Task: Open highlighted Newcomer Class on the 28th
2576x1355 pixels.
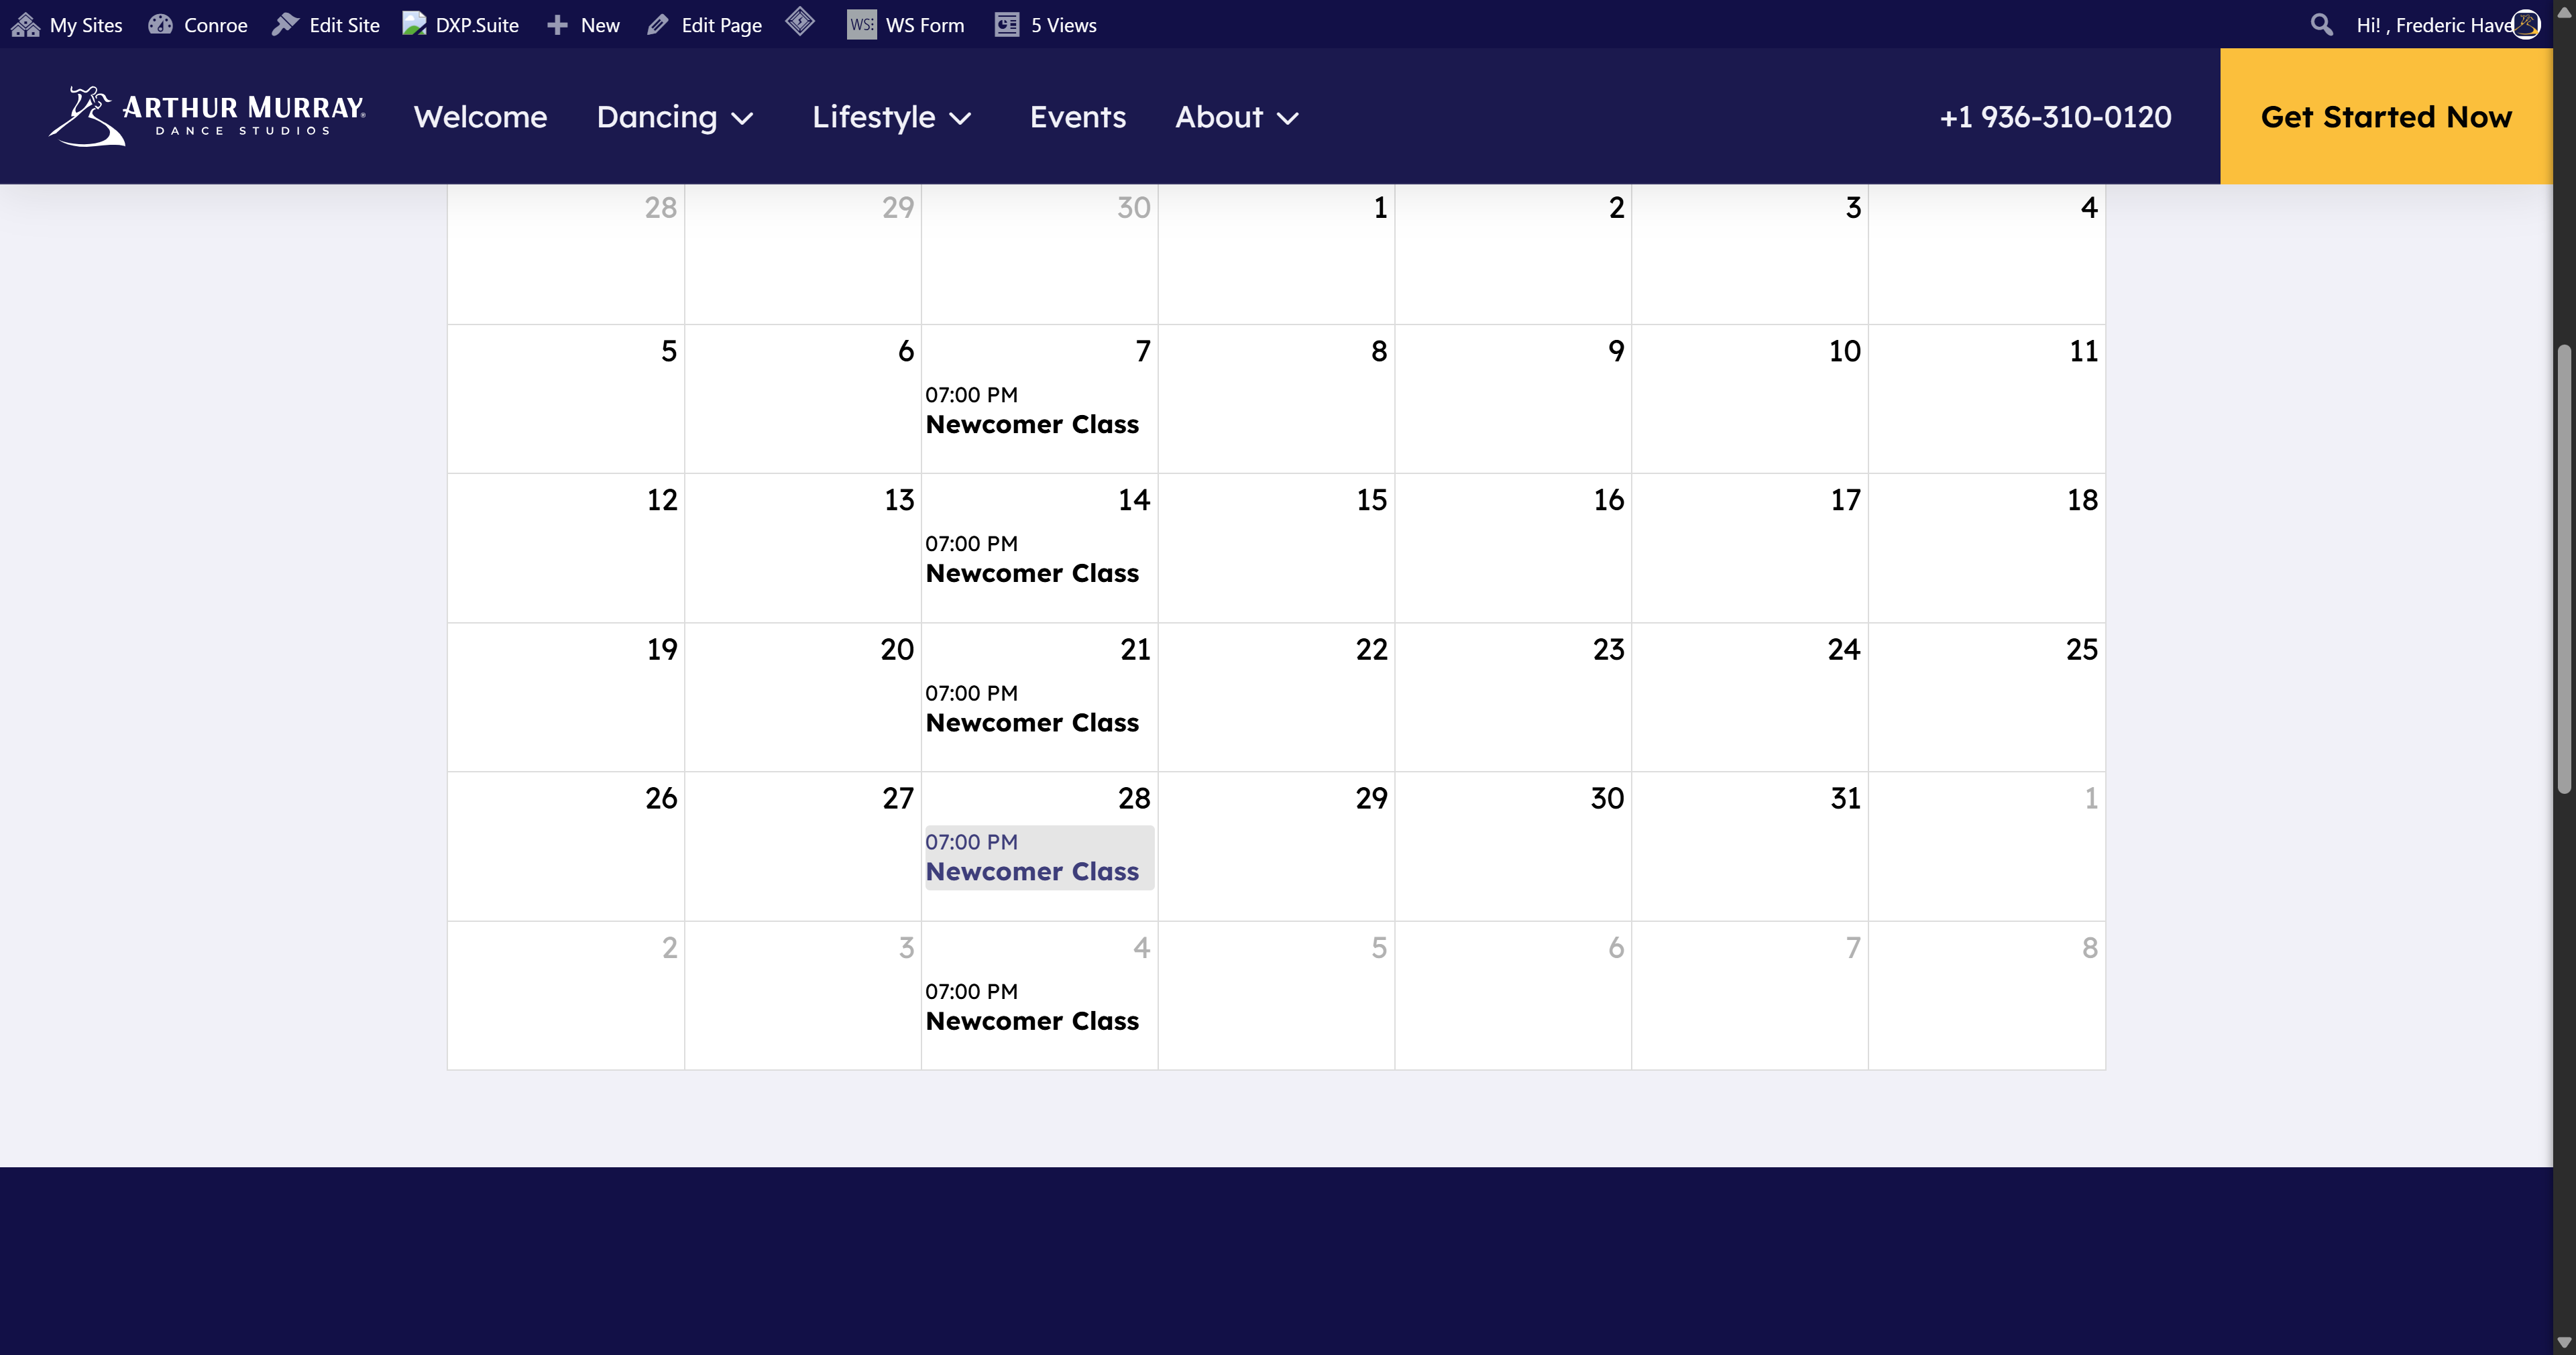Action: (x=1039, y=857)
